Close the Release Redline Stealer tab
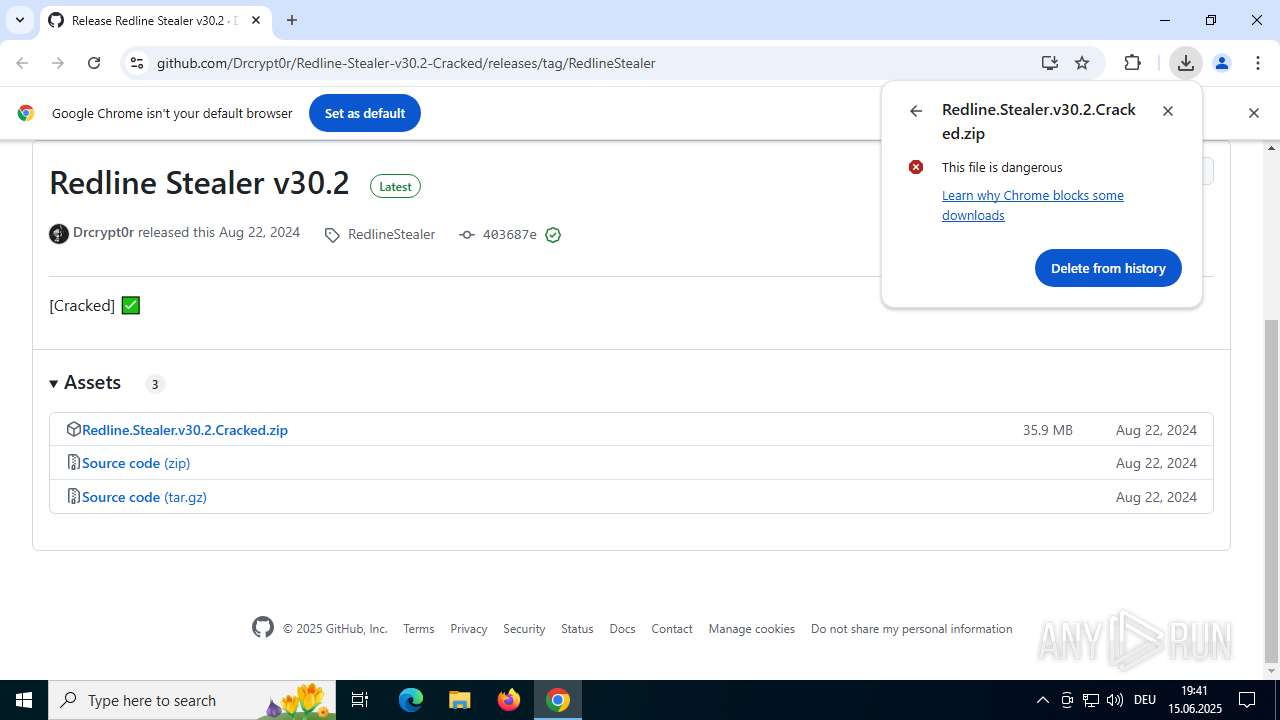This screenshot has height=720, width=1280. click(x=256, y=20)
